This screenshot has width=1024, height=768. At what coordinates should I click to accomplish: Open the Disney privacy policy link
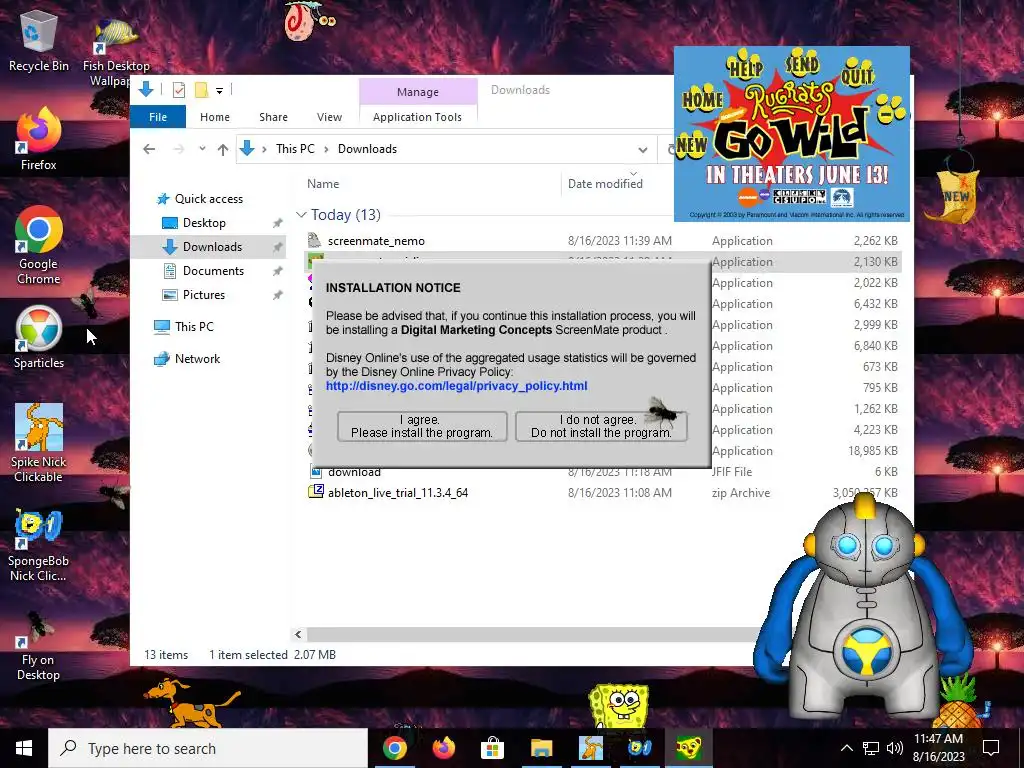pyautogui.click(x=456, y=386)
